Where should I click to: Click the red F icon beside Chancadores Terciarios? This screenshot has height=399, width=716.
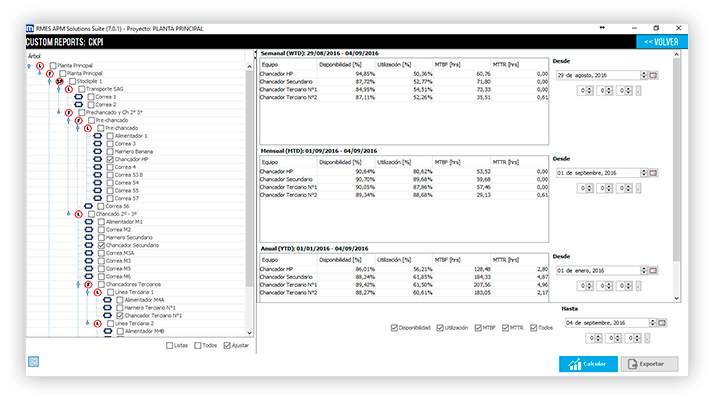click(x=88, y=284)
